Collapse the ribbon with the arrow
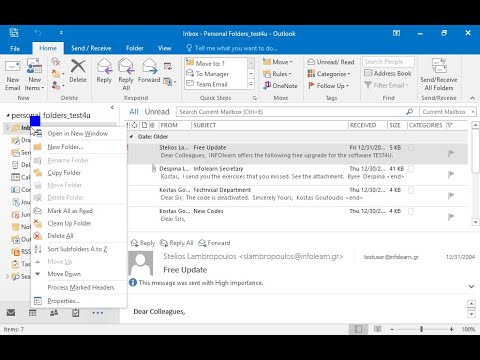This screenshot has height=360, width=480. pos(472,98)
